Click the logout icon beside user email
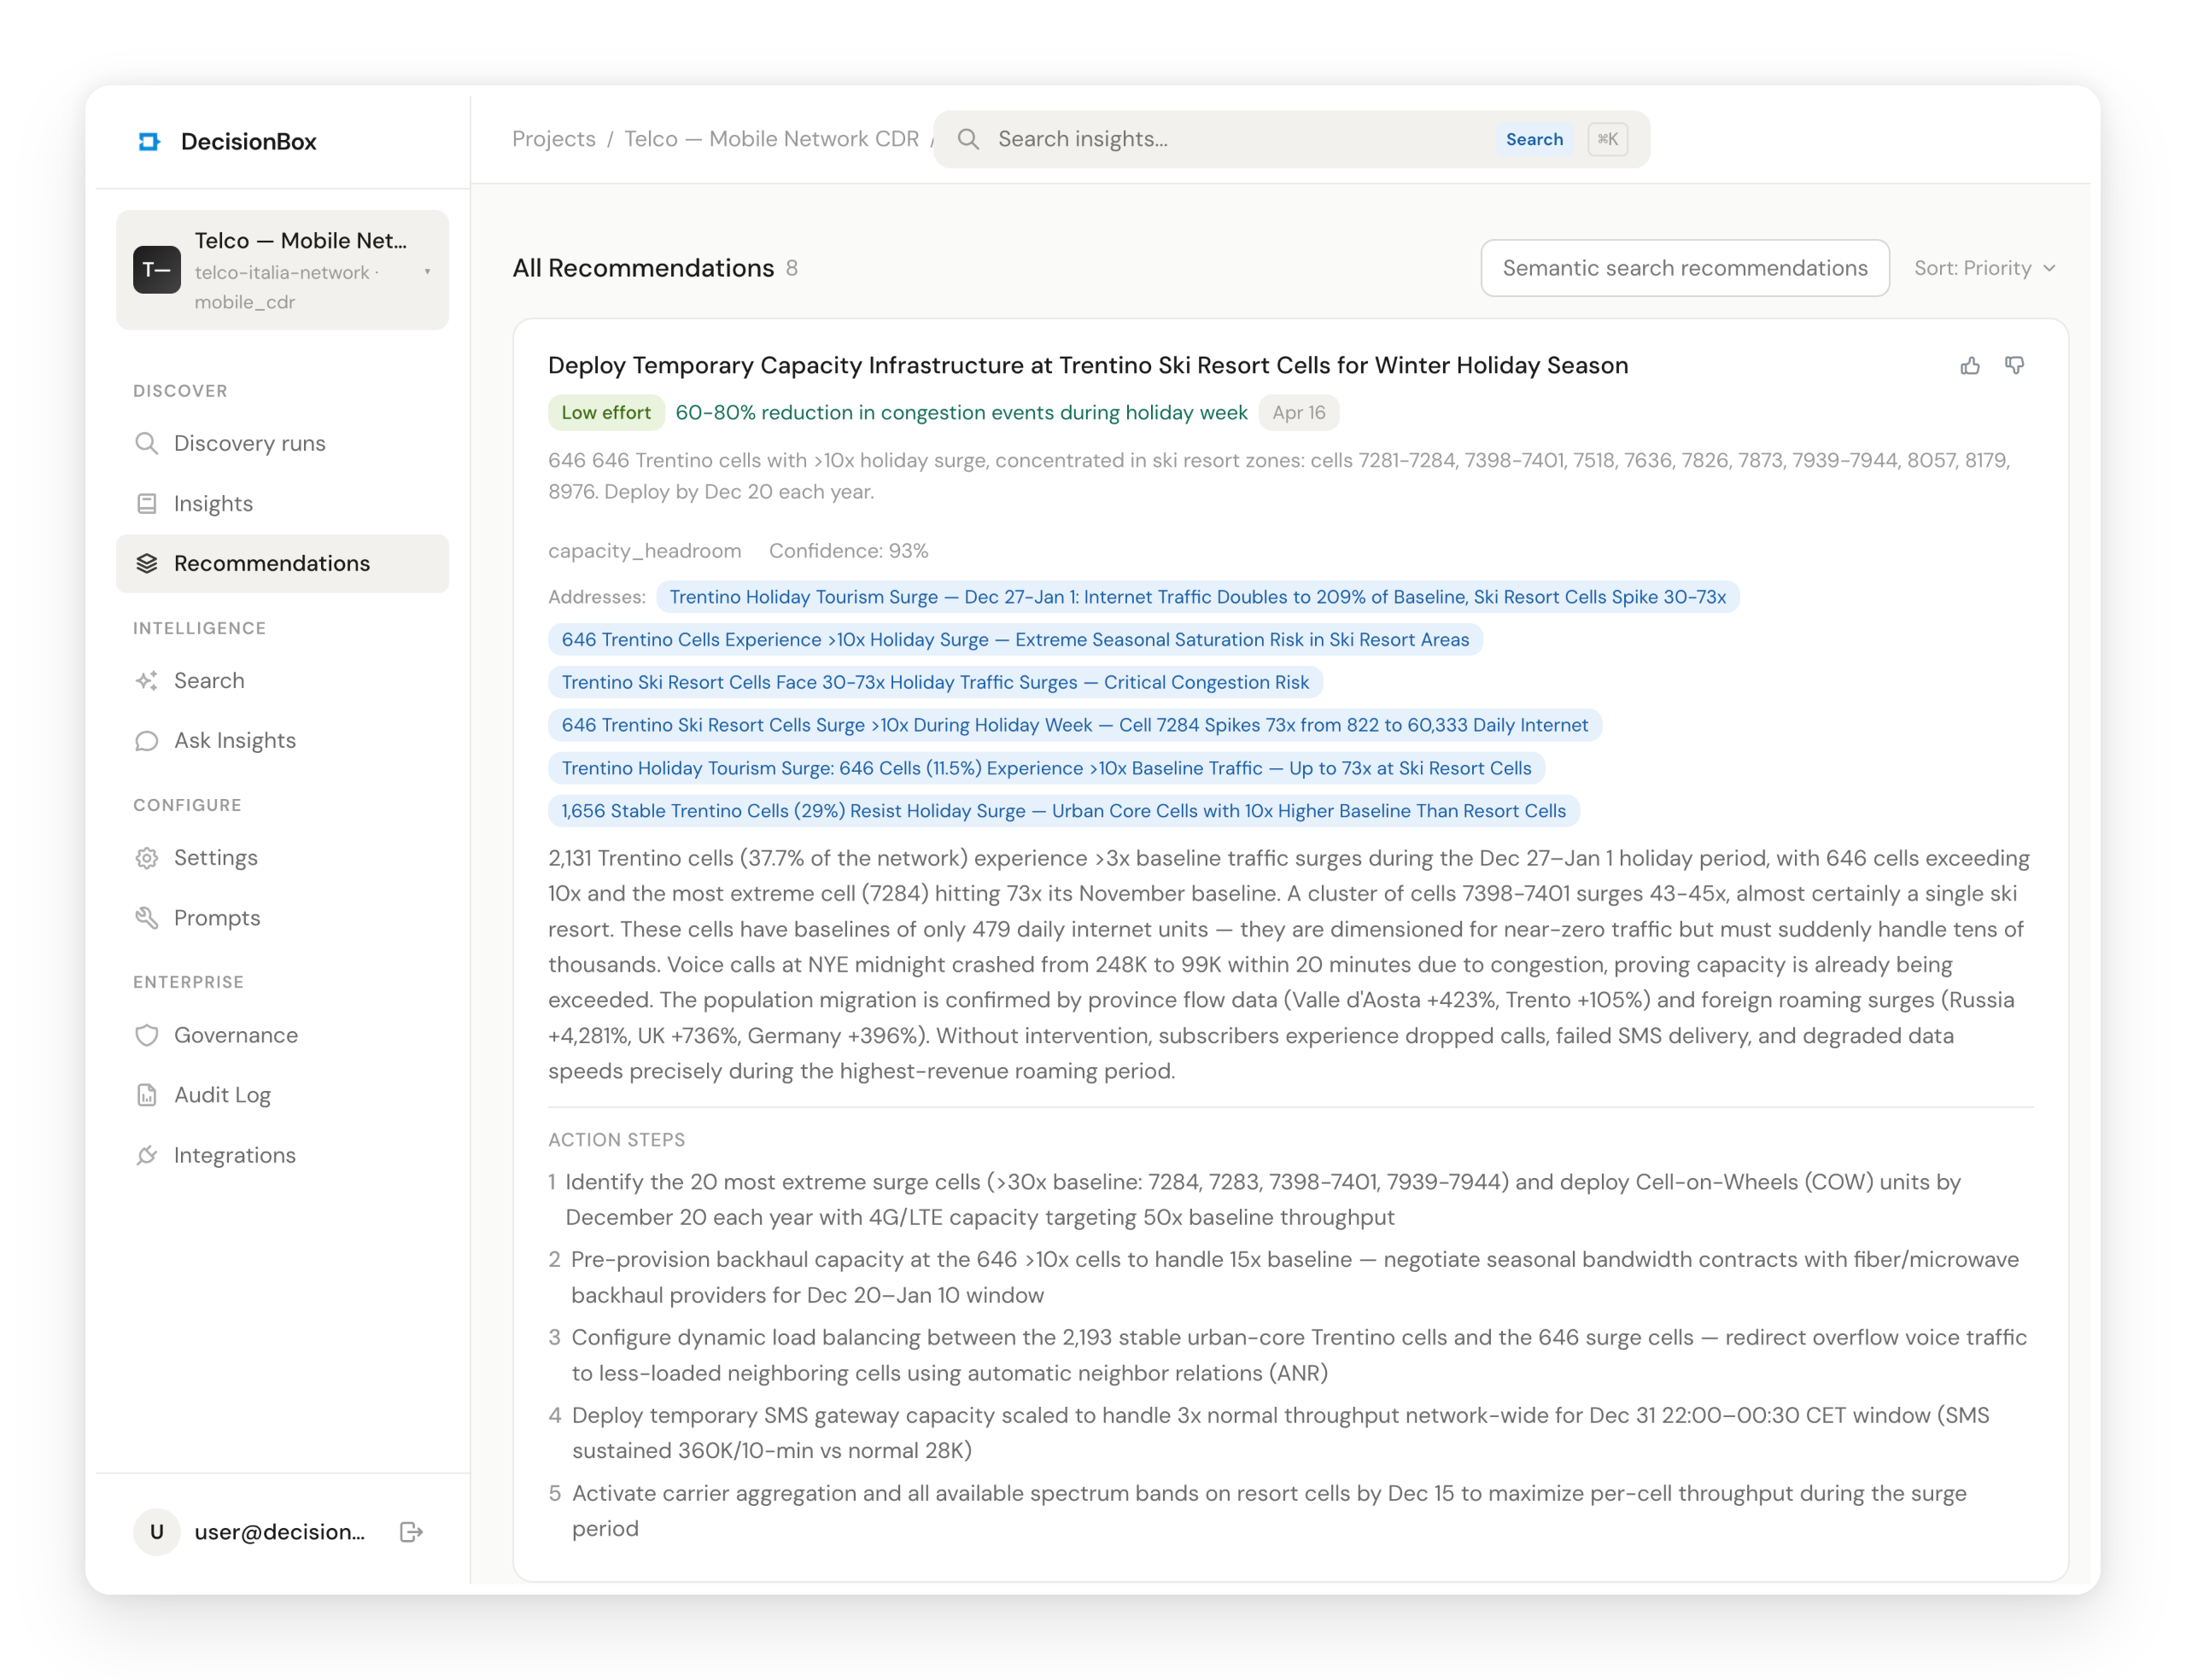This screenshot has height=1680, width=2186. (x=411, y=1532)
